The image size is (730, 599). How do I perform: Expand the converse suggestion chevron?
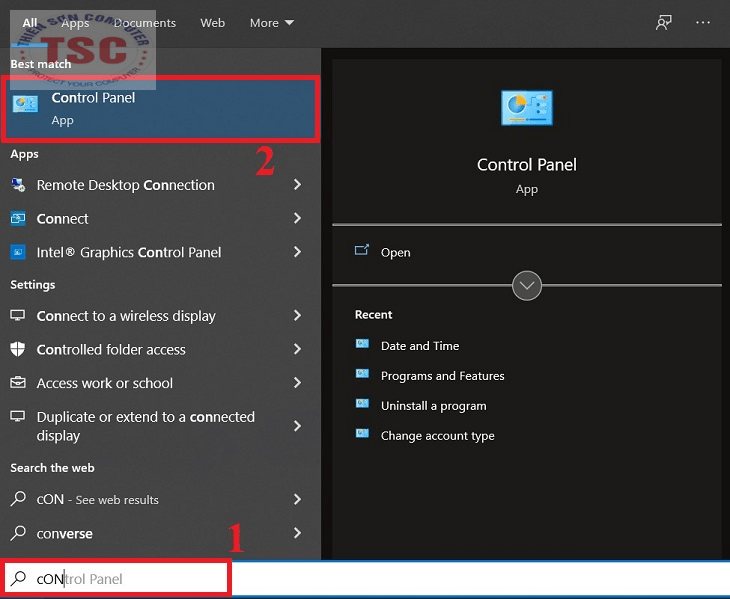pos(297,533)
